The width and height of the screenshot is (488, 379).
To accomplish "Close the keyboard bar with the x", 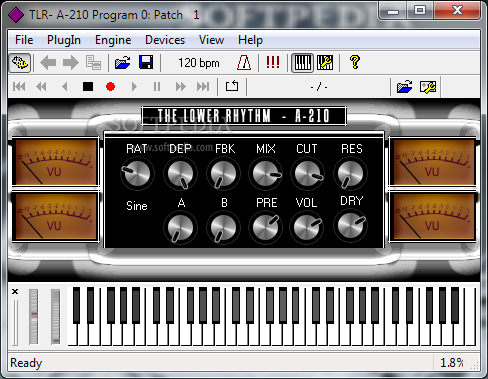I will [15, 291].
